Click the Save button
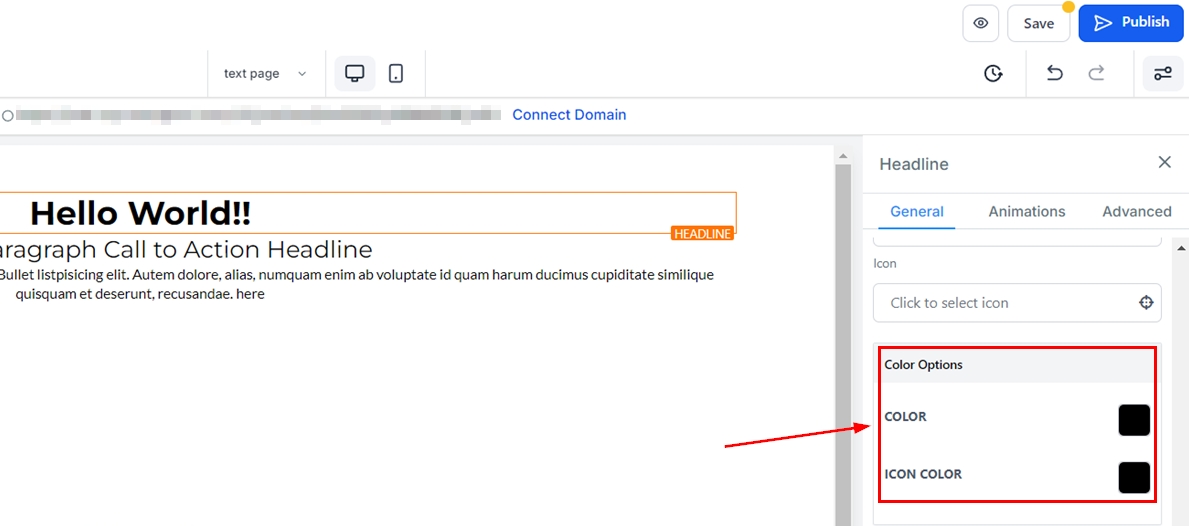1189x526 pixels. [x=1038, y=23]
